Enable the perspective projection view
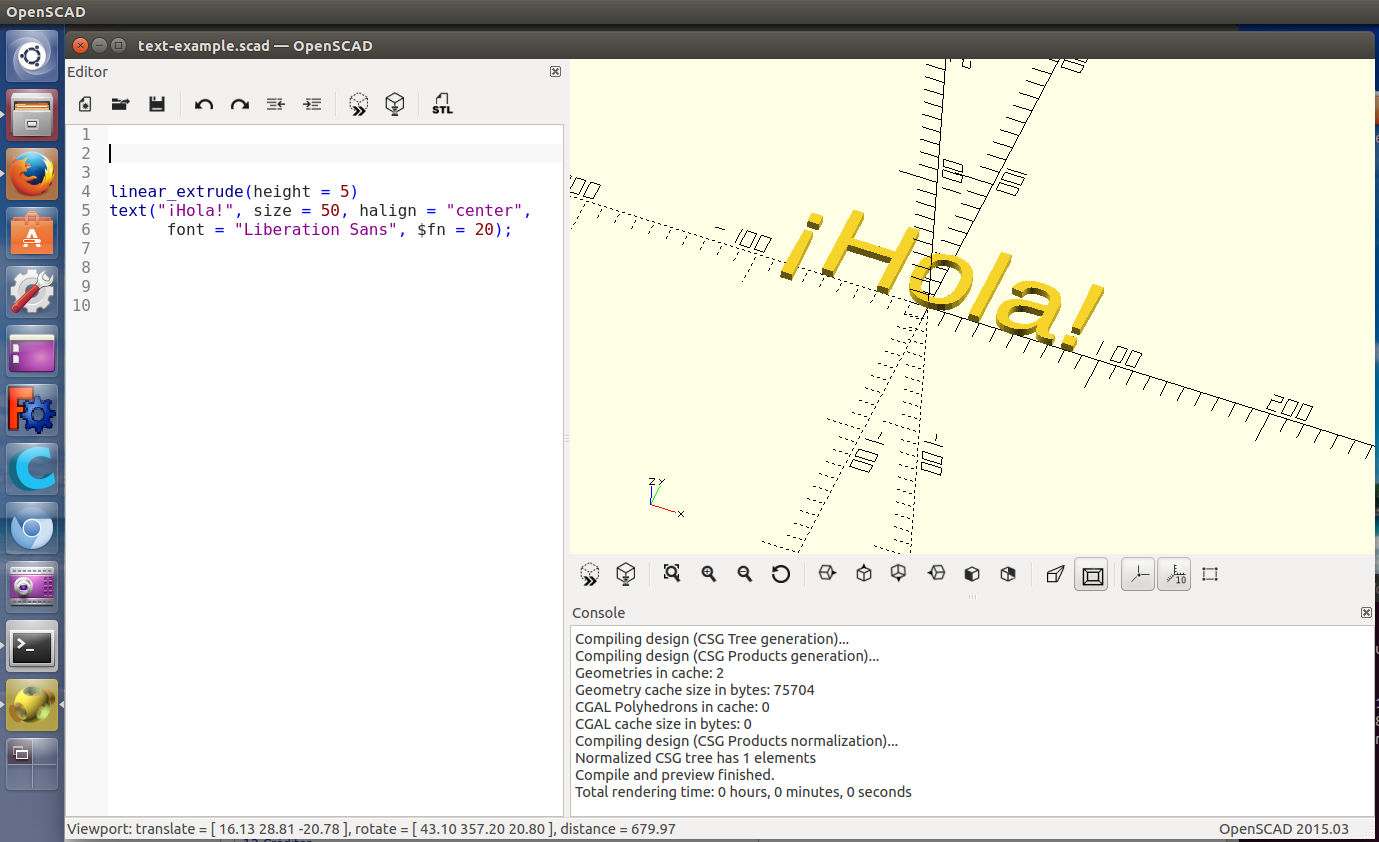The height and width of the screenshot is (842, 1379). pyautogui.click(x=1055, y=574)
